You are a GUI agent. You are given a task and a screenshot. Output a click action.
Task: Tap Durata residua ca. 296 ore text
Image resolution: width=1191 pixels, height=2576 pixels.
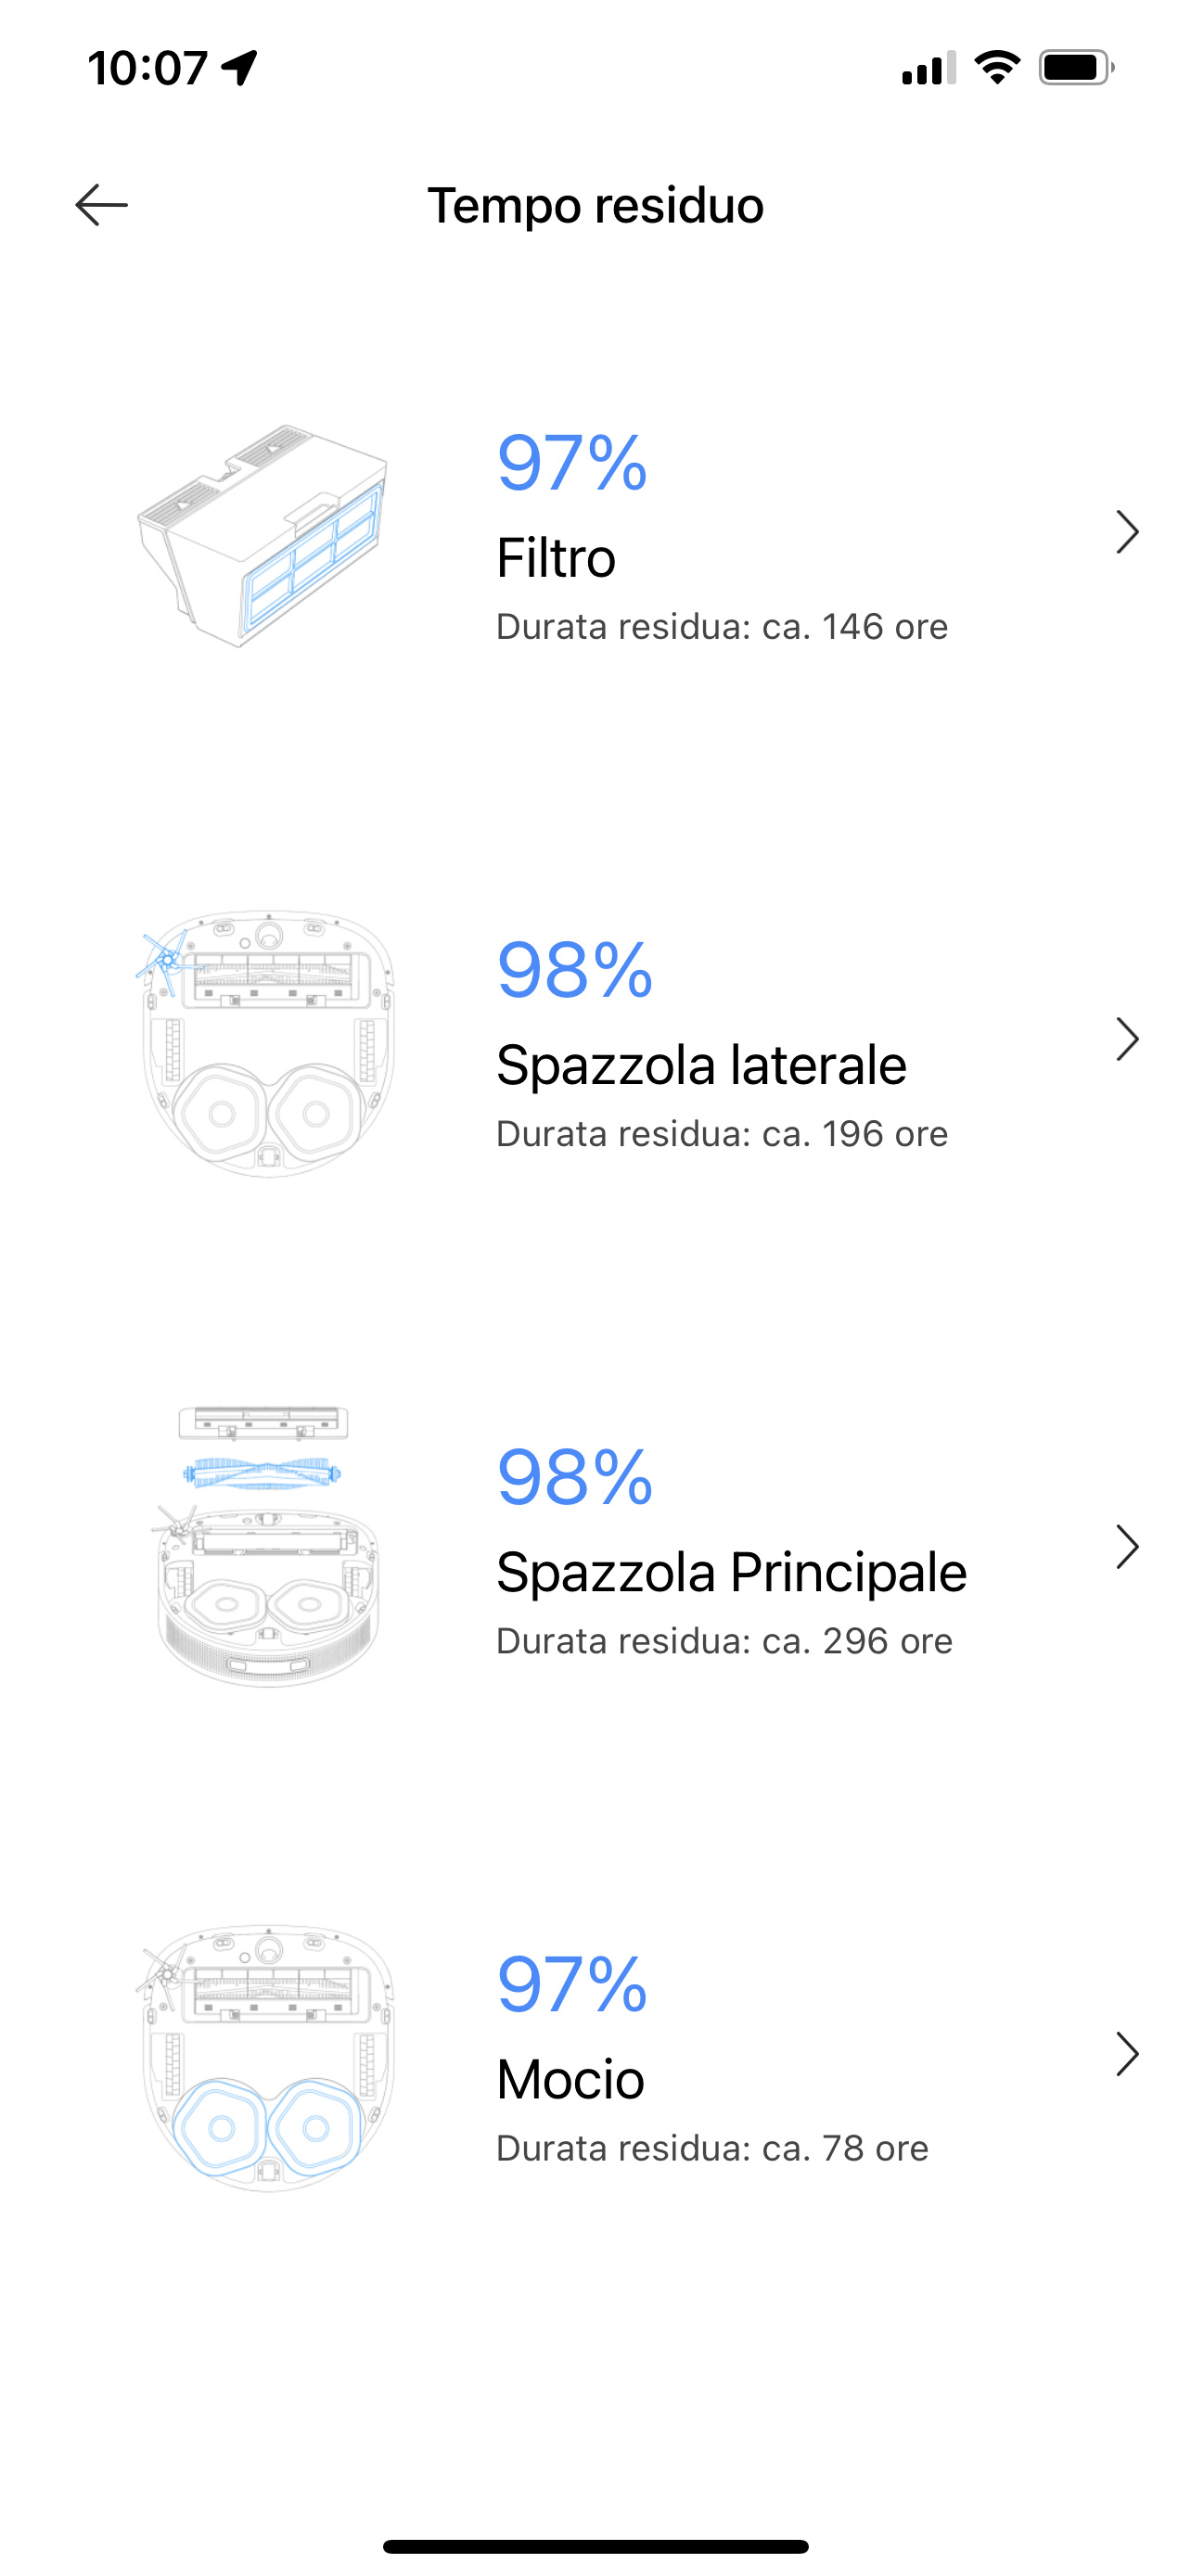pos(724,1641)
